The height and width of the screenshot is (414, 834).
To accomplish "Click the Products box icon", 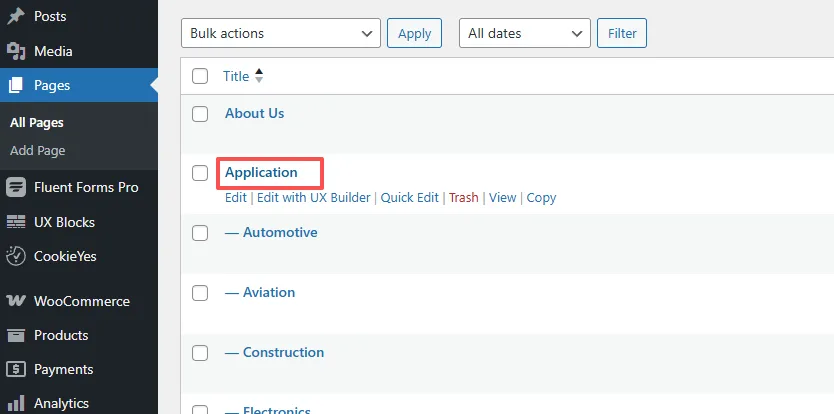I will (x=15, y=335).
